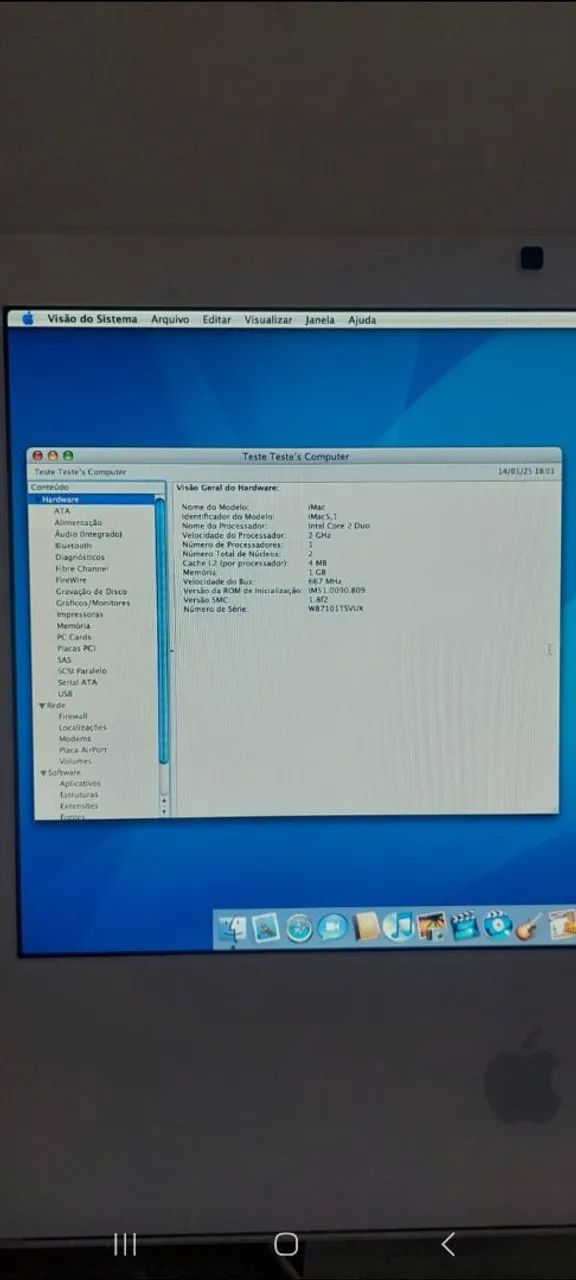Click the Conteúdo column header
This screenshot has height=1280, width=576.
click(x=98, y=487)
